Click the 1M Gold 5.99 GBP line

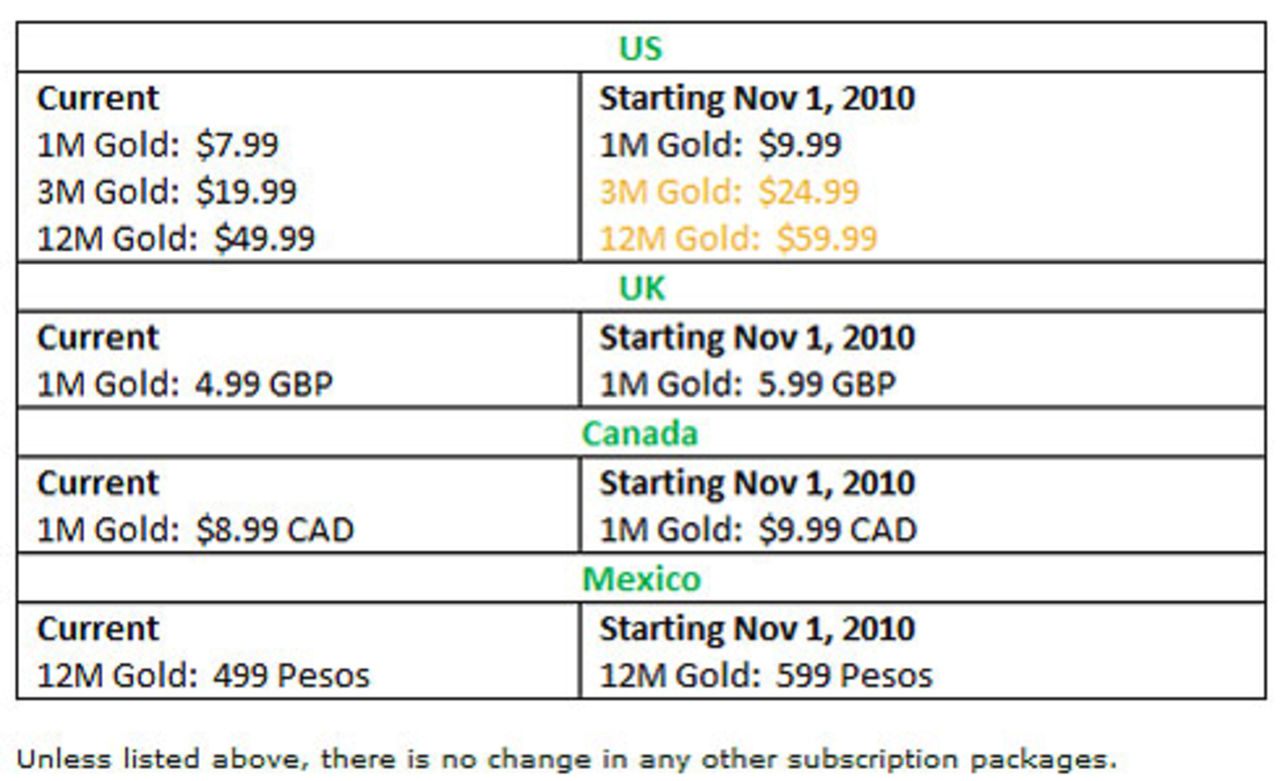pyautogui.click(x=747, y=384)
